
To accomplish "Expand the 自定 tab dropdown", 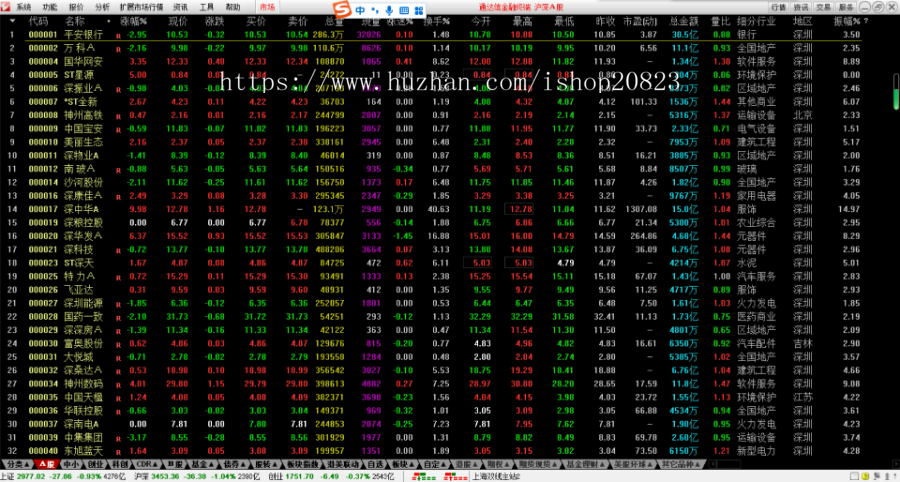I will point(443,464).
